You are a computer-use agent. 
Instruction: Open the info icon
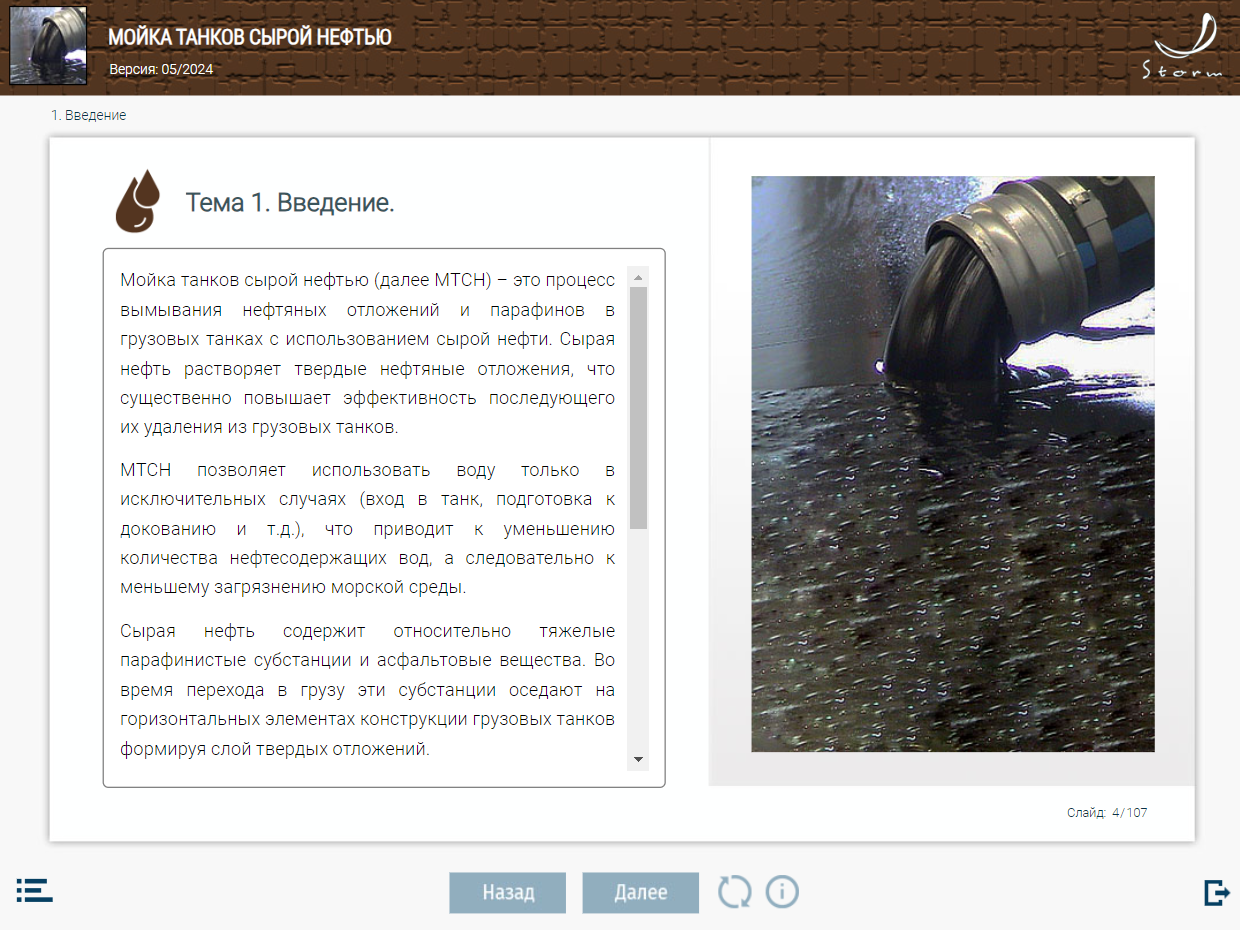coord(782,891)
